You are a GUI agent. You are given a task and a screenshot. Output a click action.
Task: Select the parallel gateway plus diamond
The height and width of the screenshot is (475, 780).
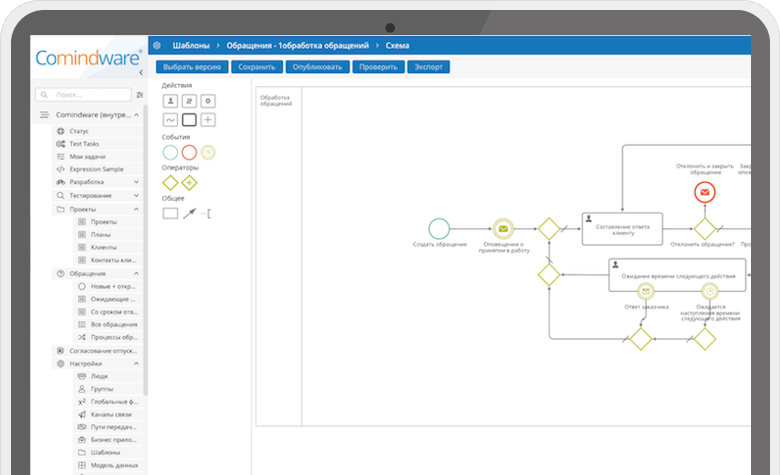pos(189,183)
